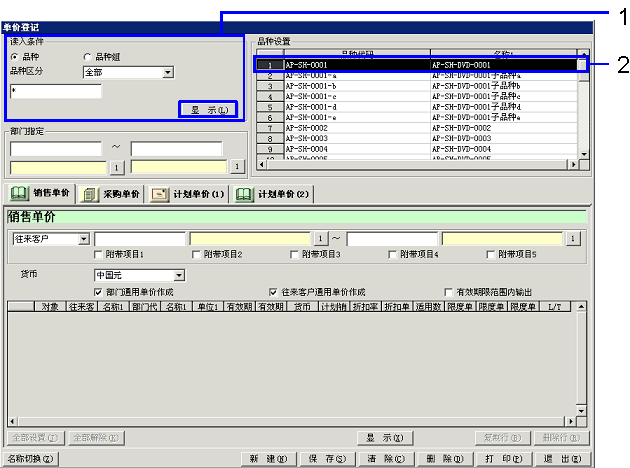Open the 往来客户 dropdown selector
The width and height of the screenshot is (630, 468).
(83, 239)
